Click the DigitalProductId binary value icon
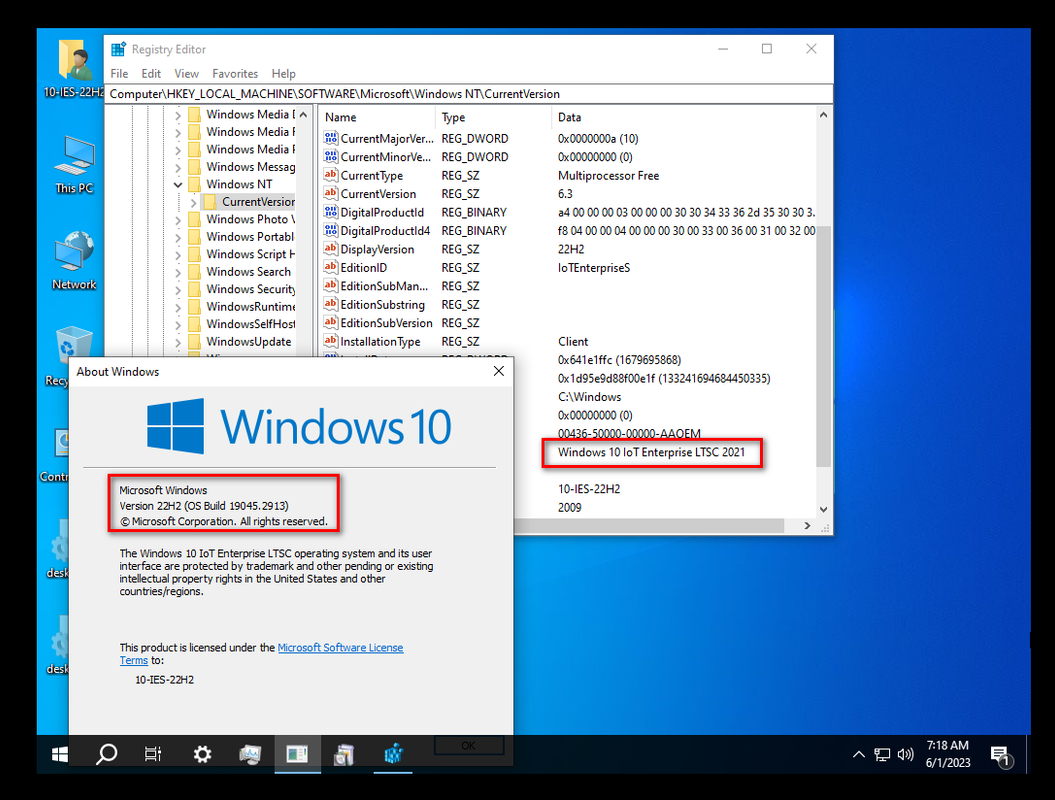Screen dimensions: 1055x800 click(330, 212)
